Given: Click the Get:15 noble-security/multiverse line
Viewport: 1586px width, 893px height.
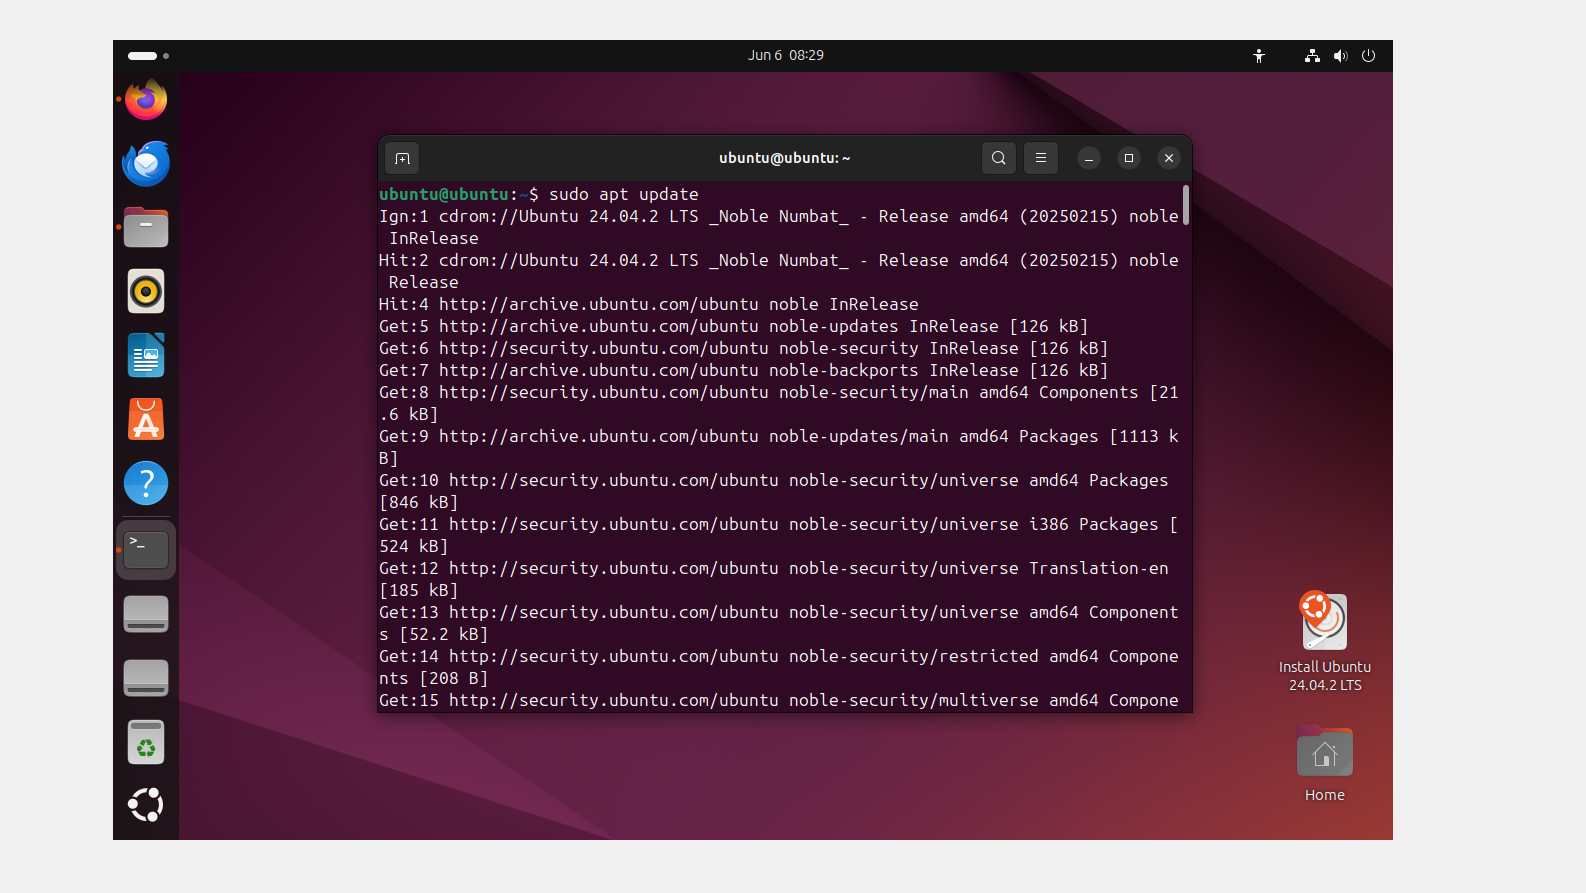Looking at the screenshot, I should point(779,700).
